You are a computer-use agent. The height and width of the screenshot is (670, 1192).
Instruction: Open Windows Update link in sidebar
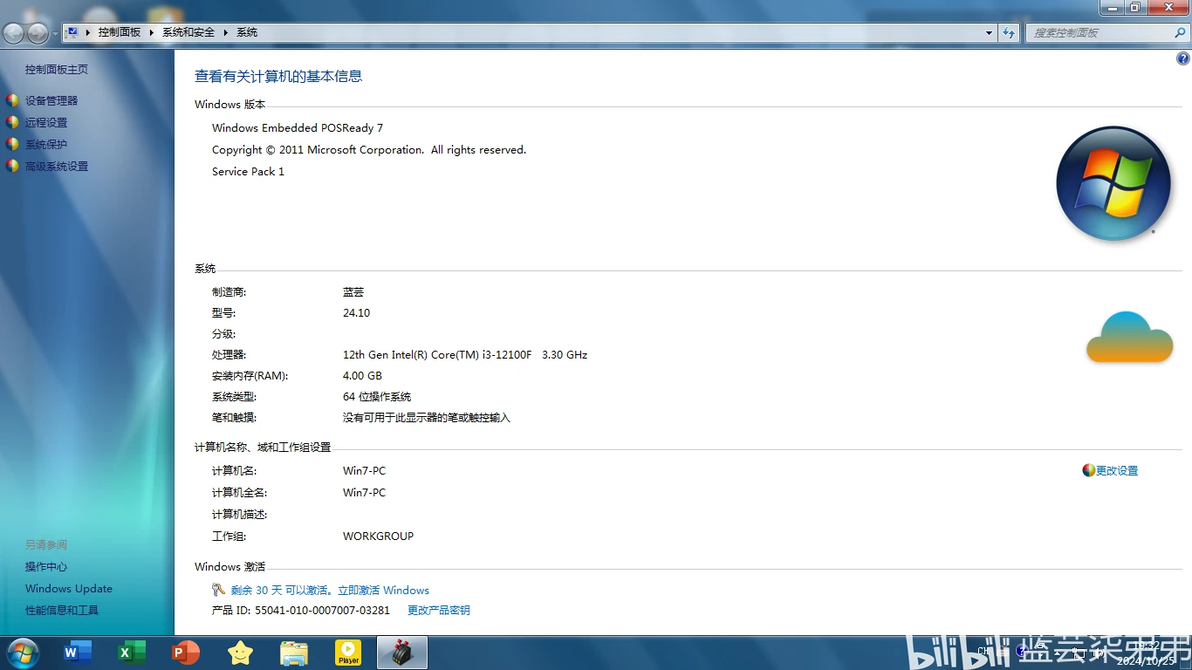click(x=68, y=589)
